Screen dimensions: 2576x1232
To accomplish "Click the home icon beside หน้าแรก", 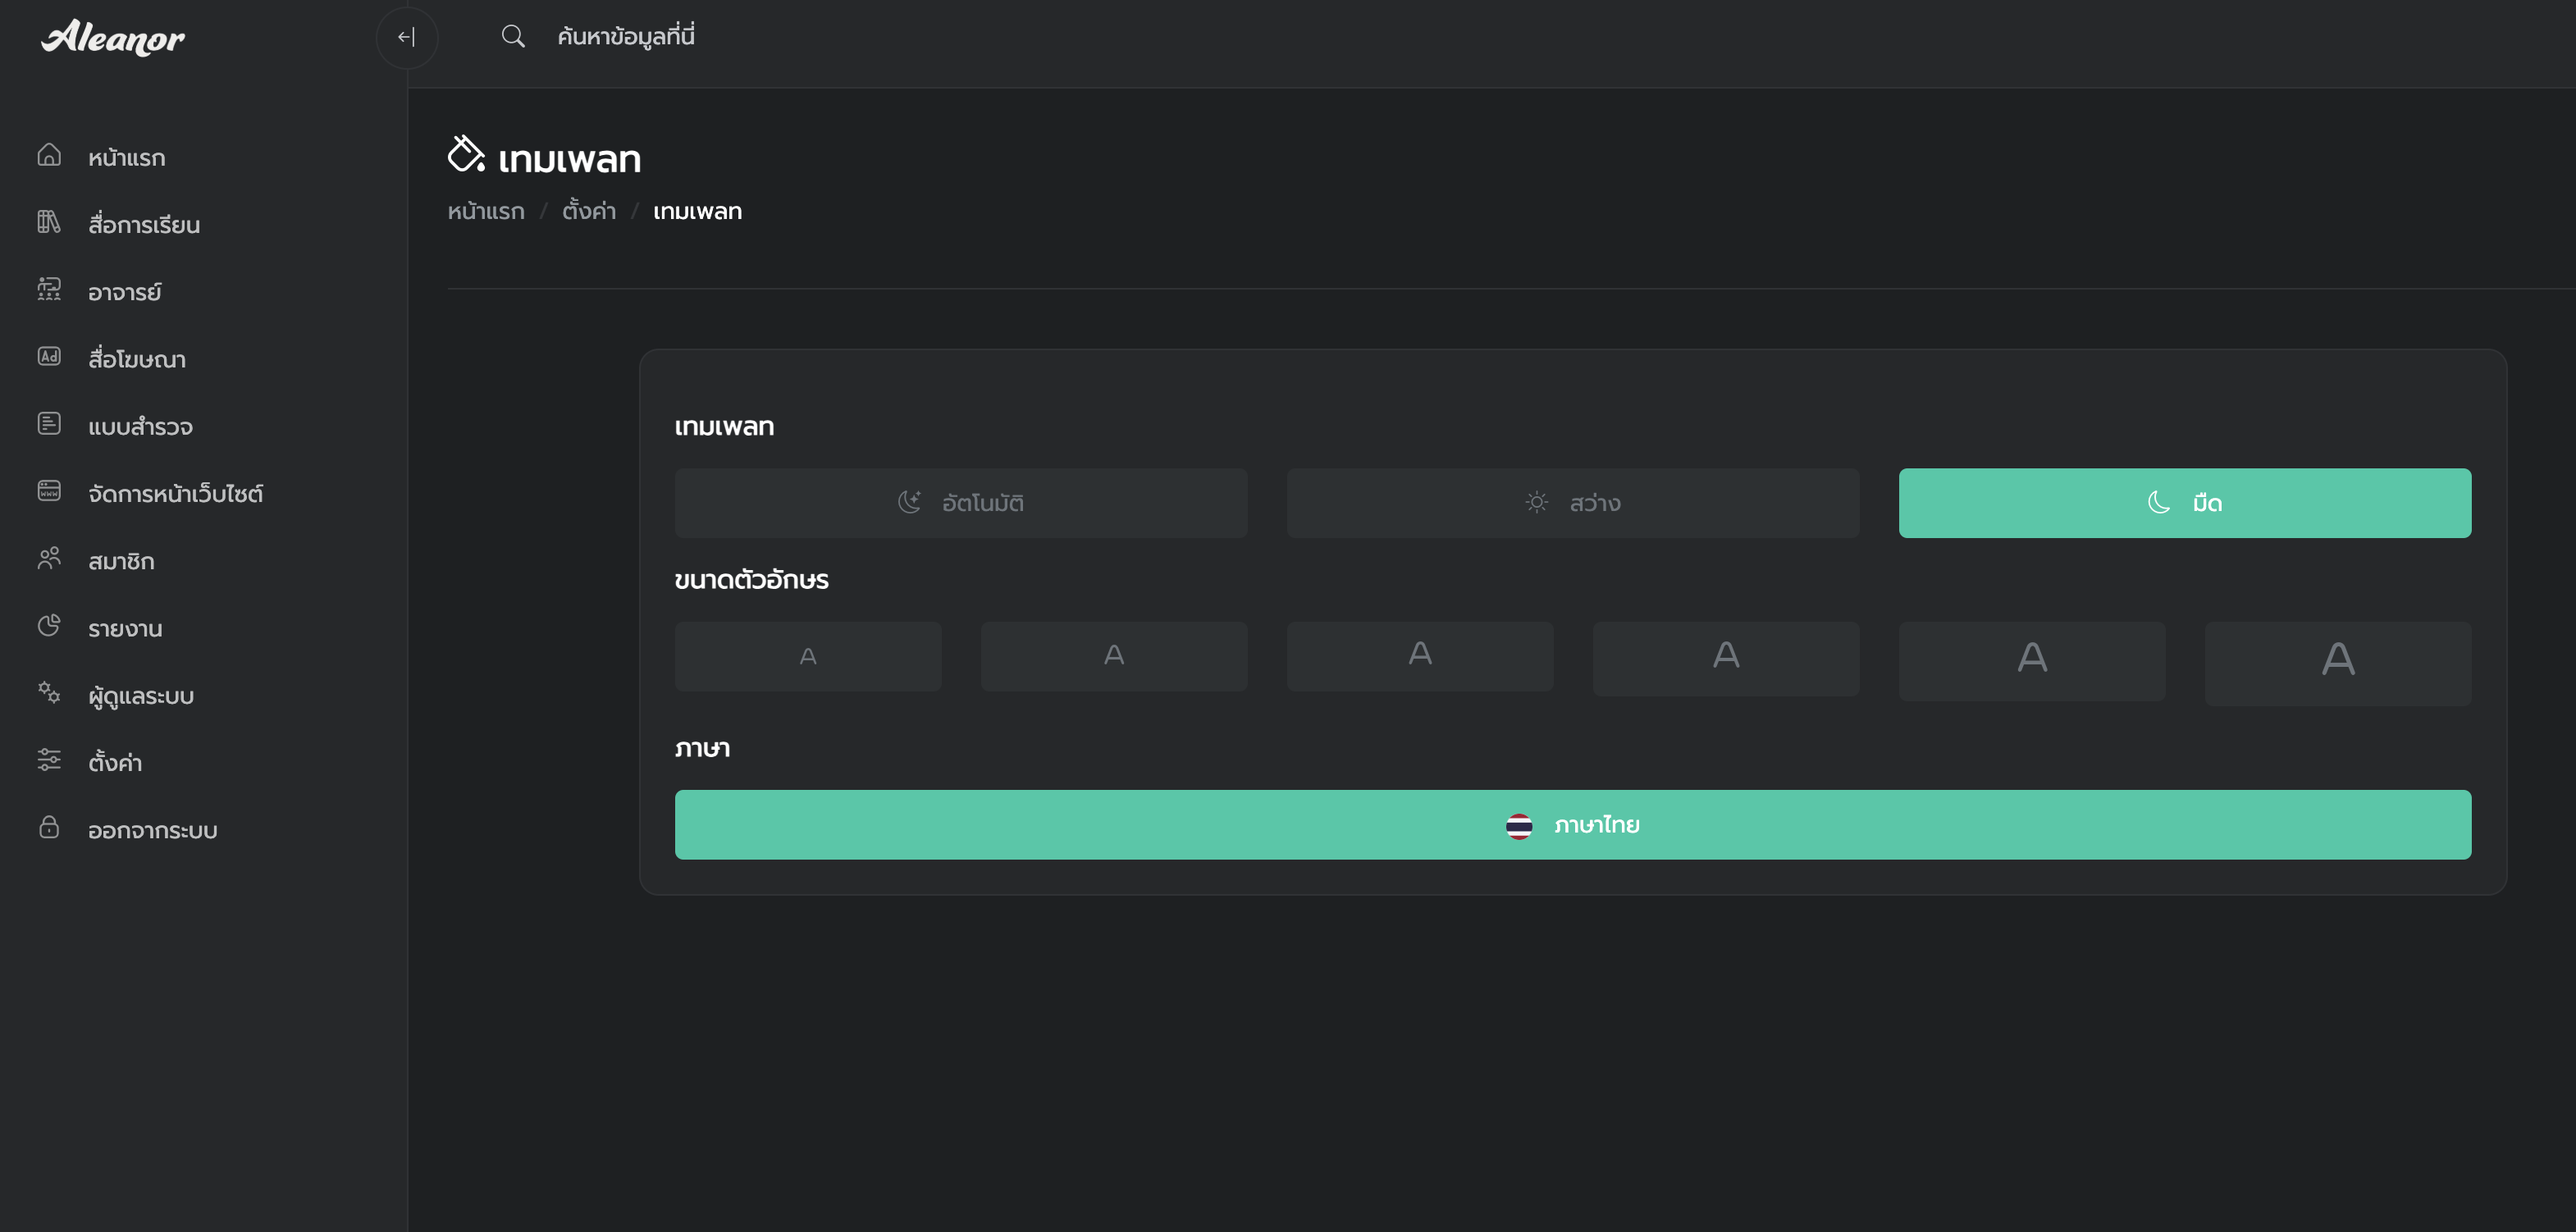I will pos(49,155).
